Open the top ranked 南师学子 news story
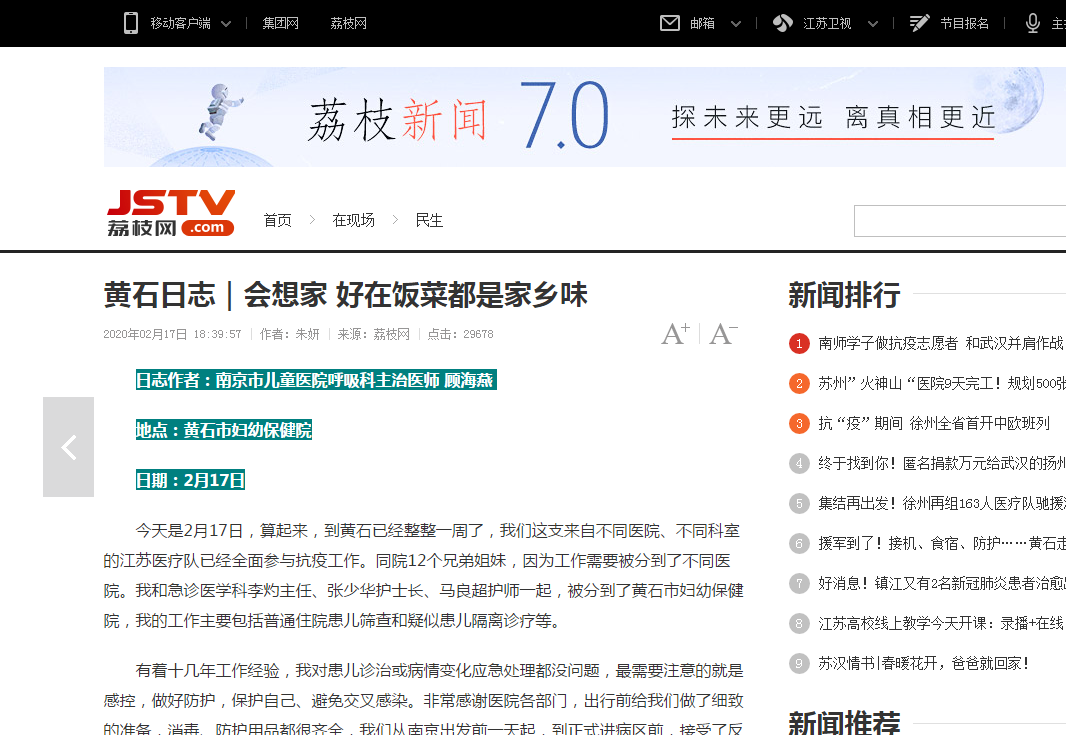Viewport: 1066px width, 735px height. pos(930,342)
